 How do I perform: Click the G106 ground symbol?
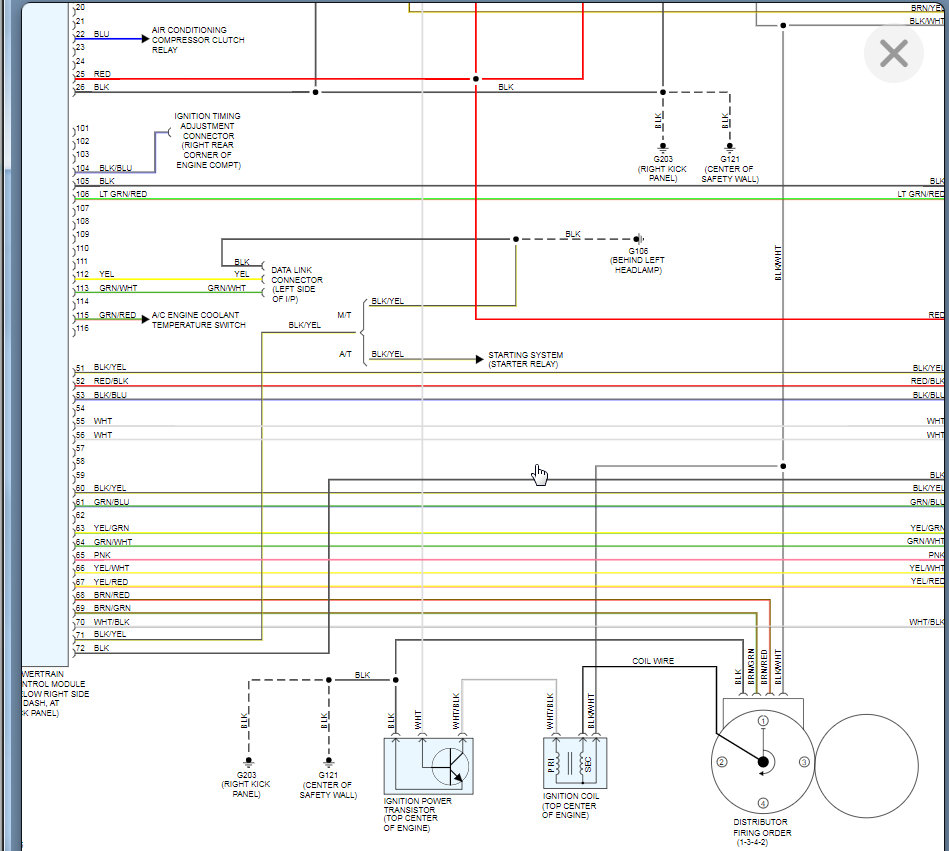pos(639,239)
